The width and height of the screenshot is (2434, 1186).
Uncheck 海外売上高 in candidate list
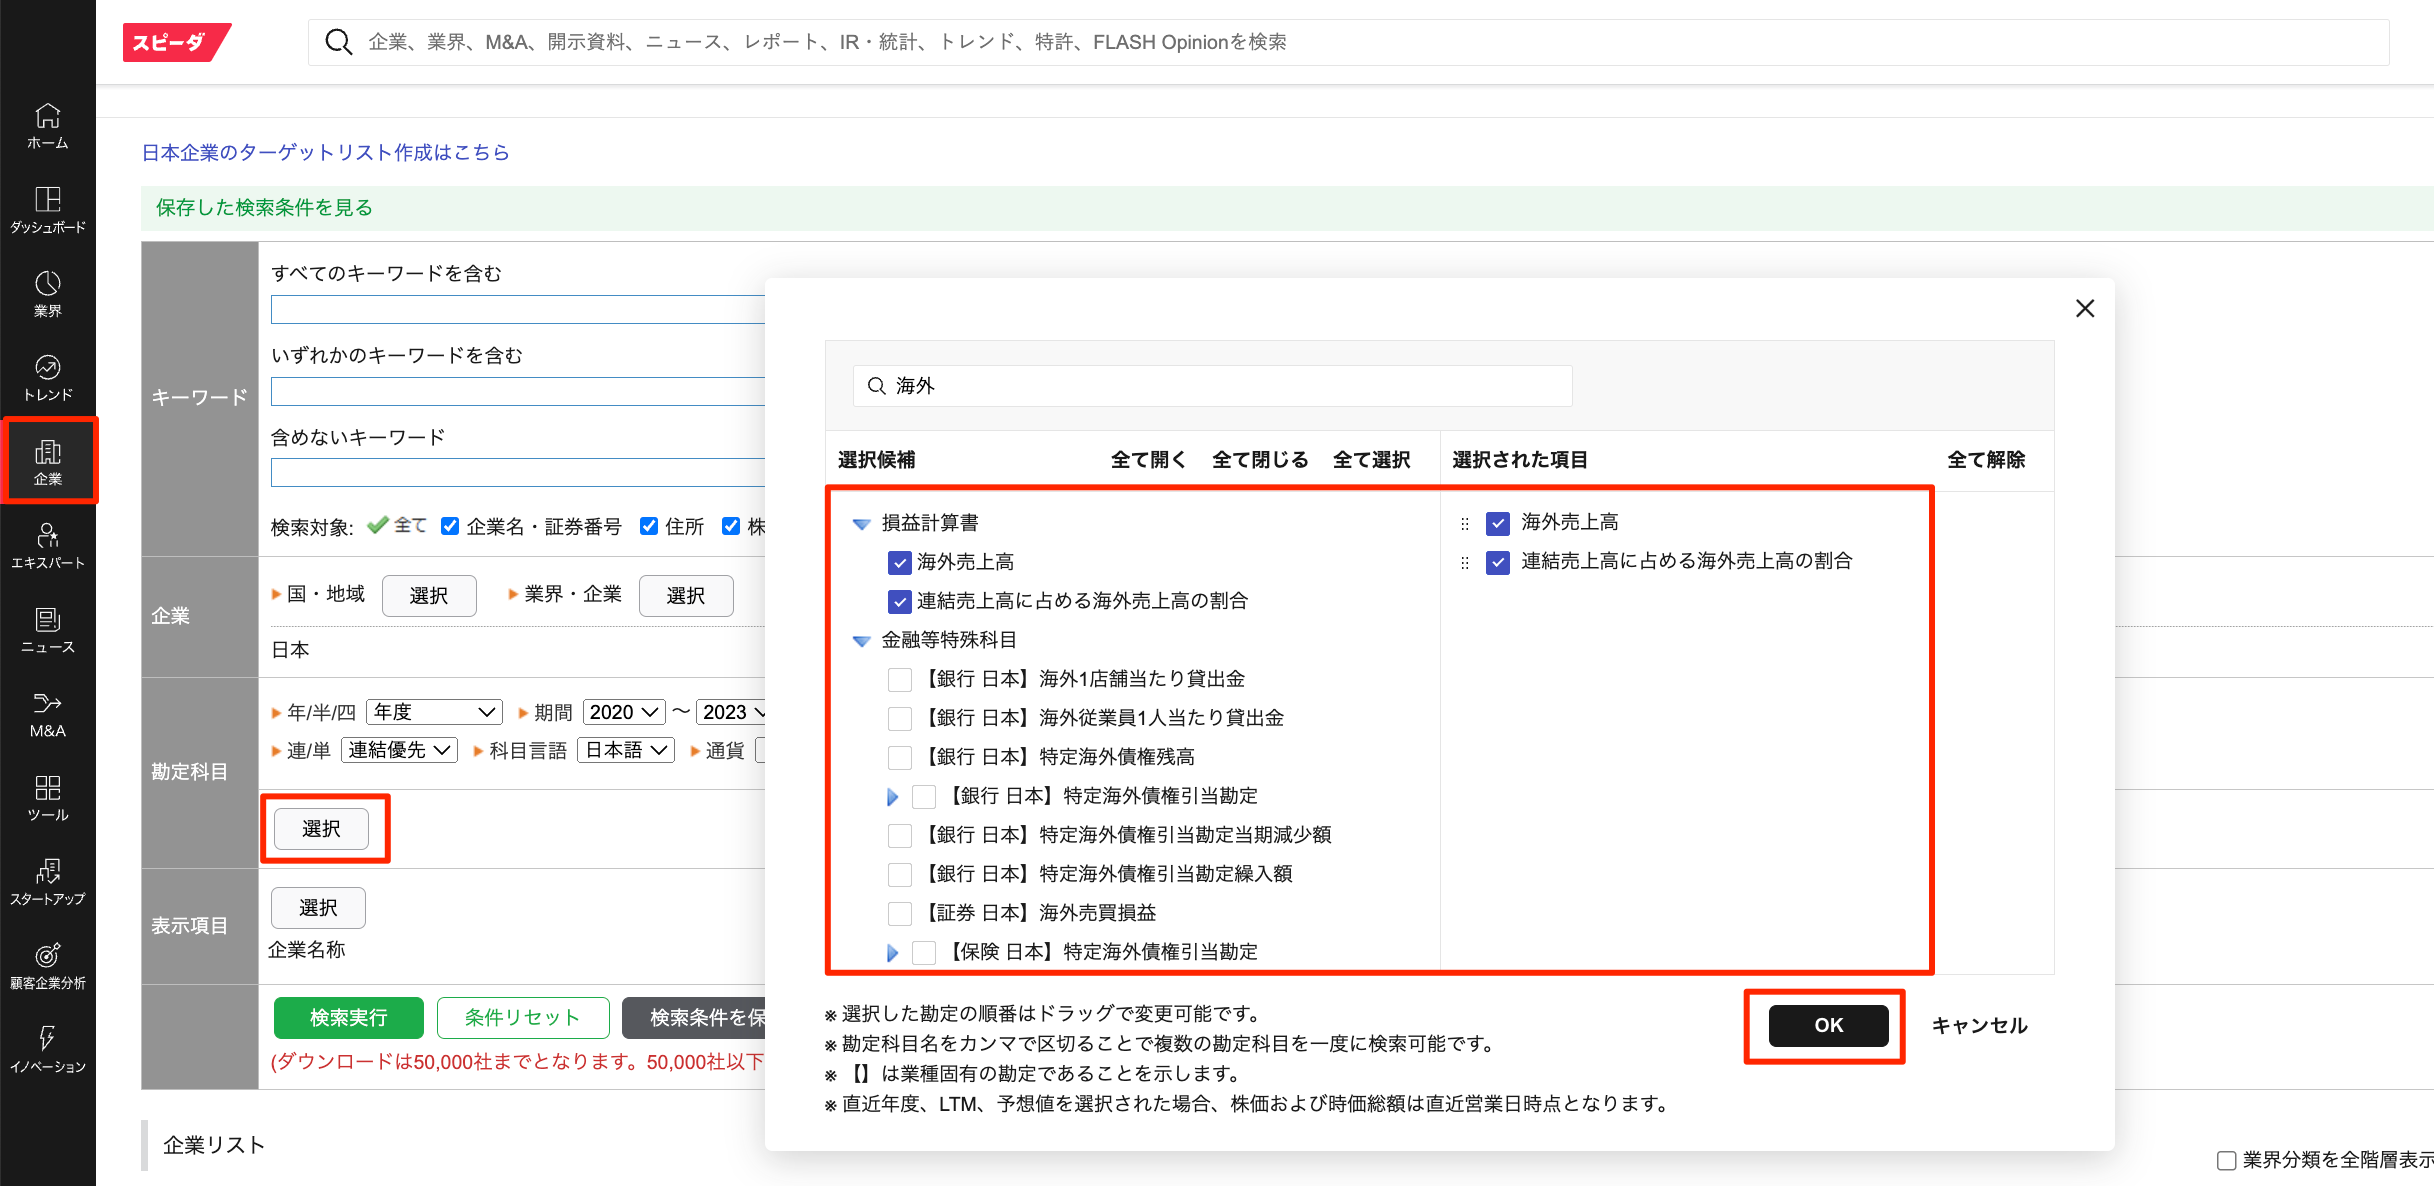[899, 562]
